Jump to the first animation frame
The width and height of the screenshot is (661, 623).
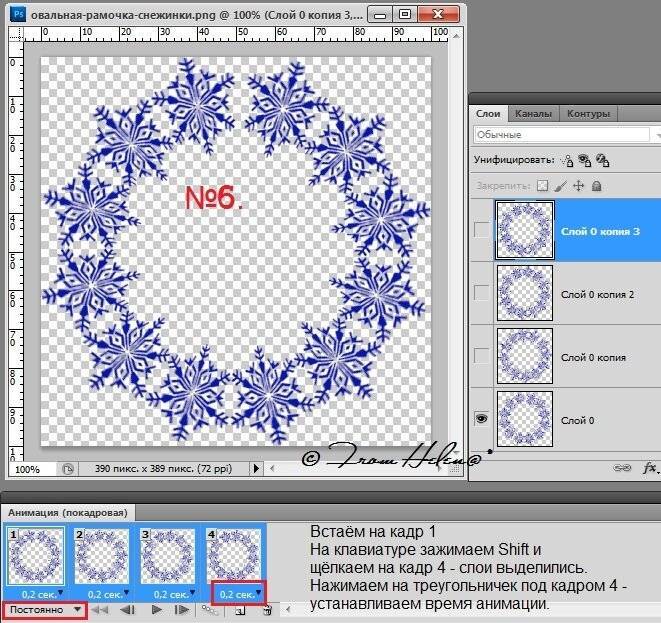click(x=101, y=609)
